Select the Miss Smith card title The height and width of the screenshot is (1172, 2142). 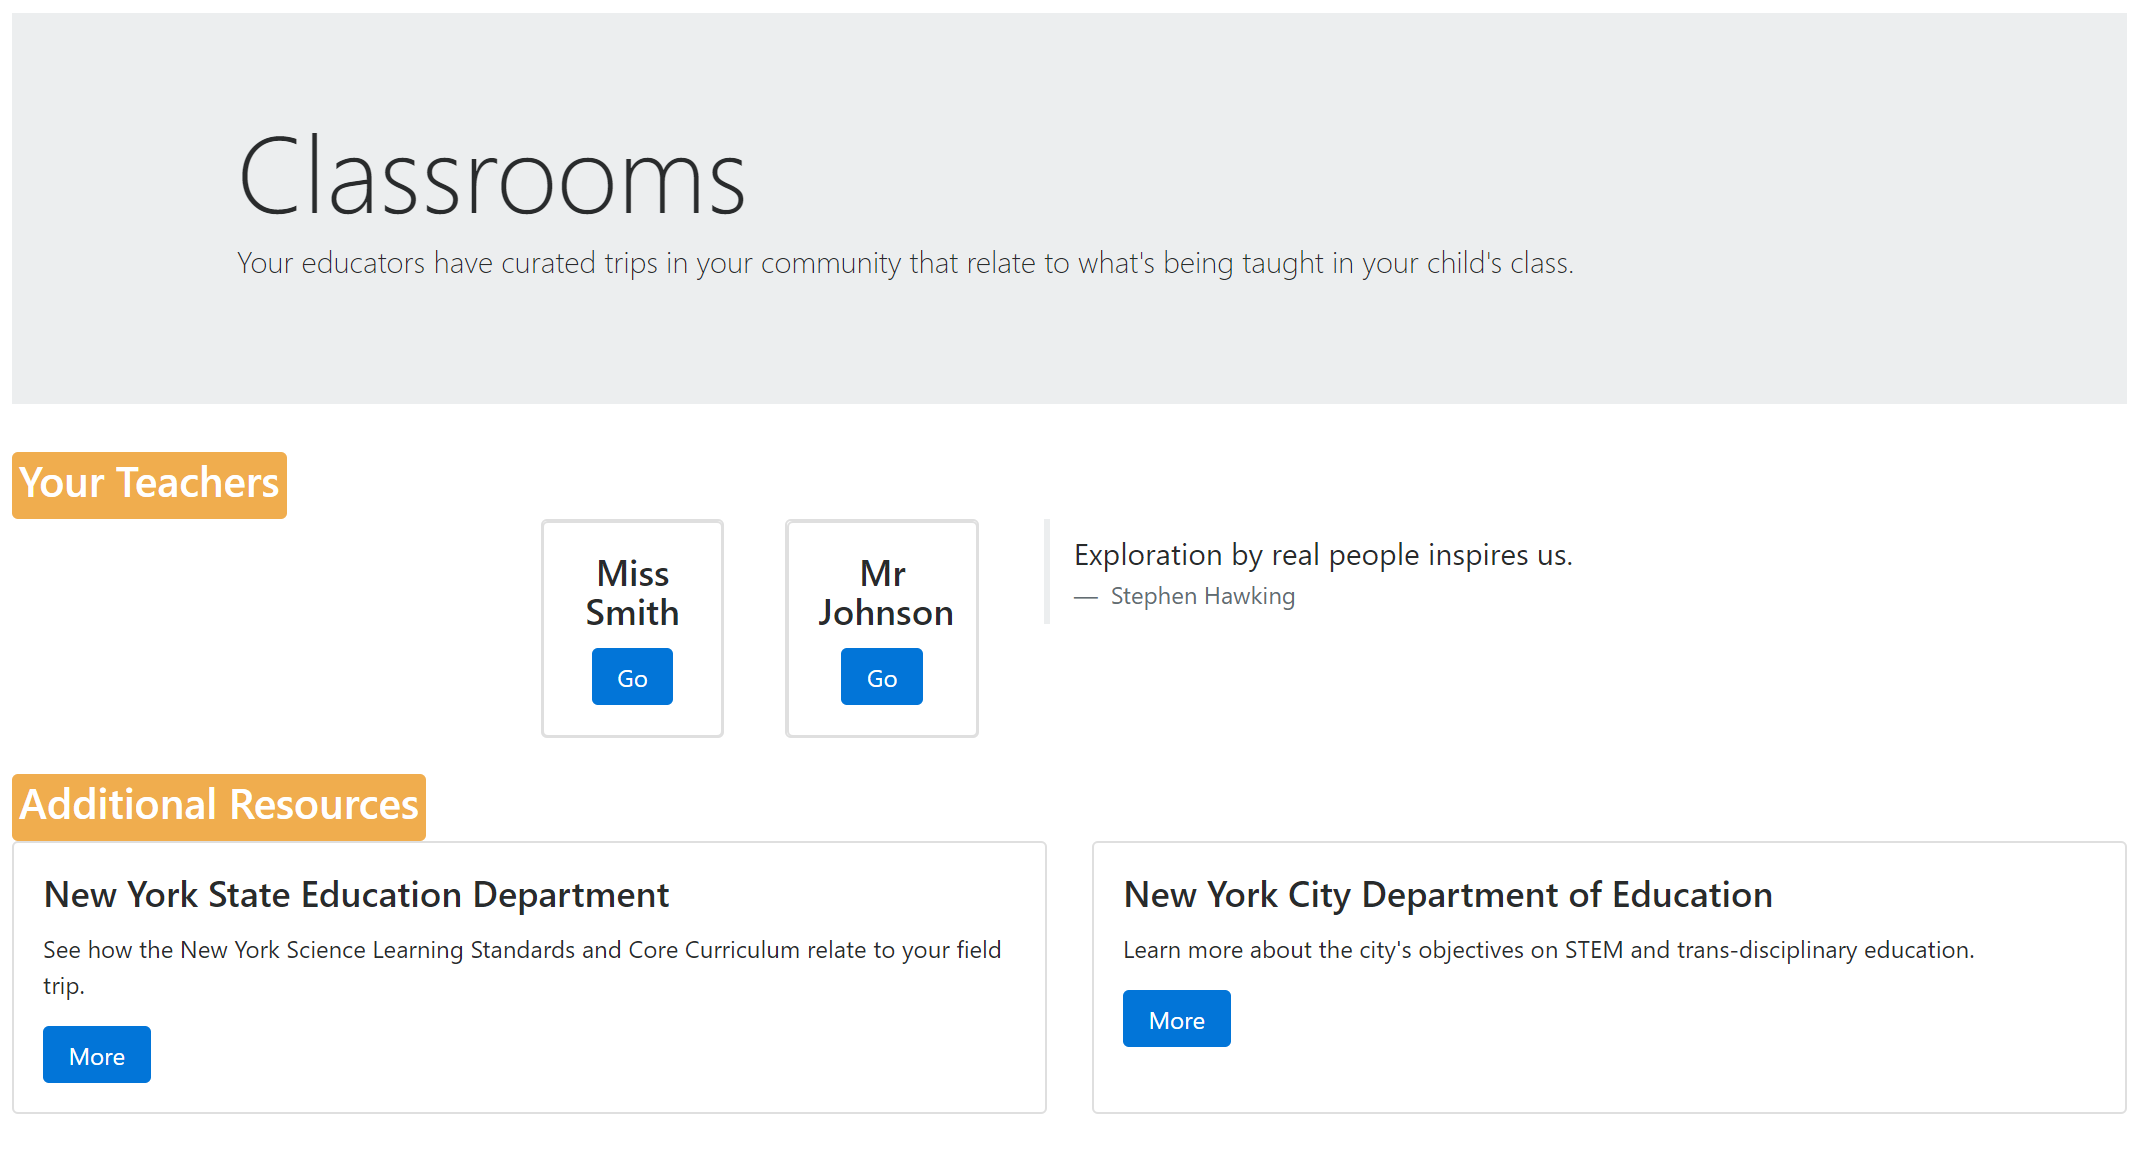(632, 593)
